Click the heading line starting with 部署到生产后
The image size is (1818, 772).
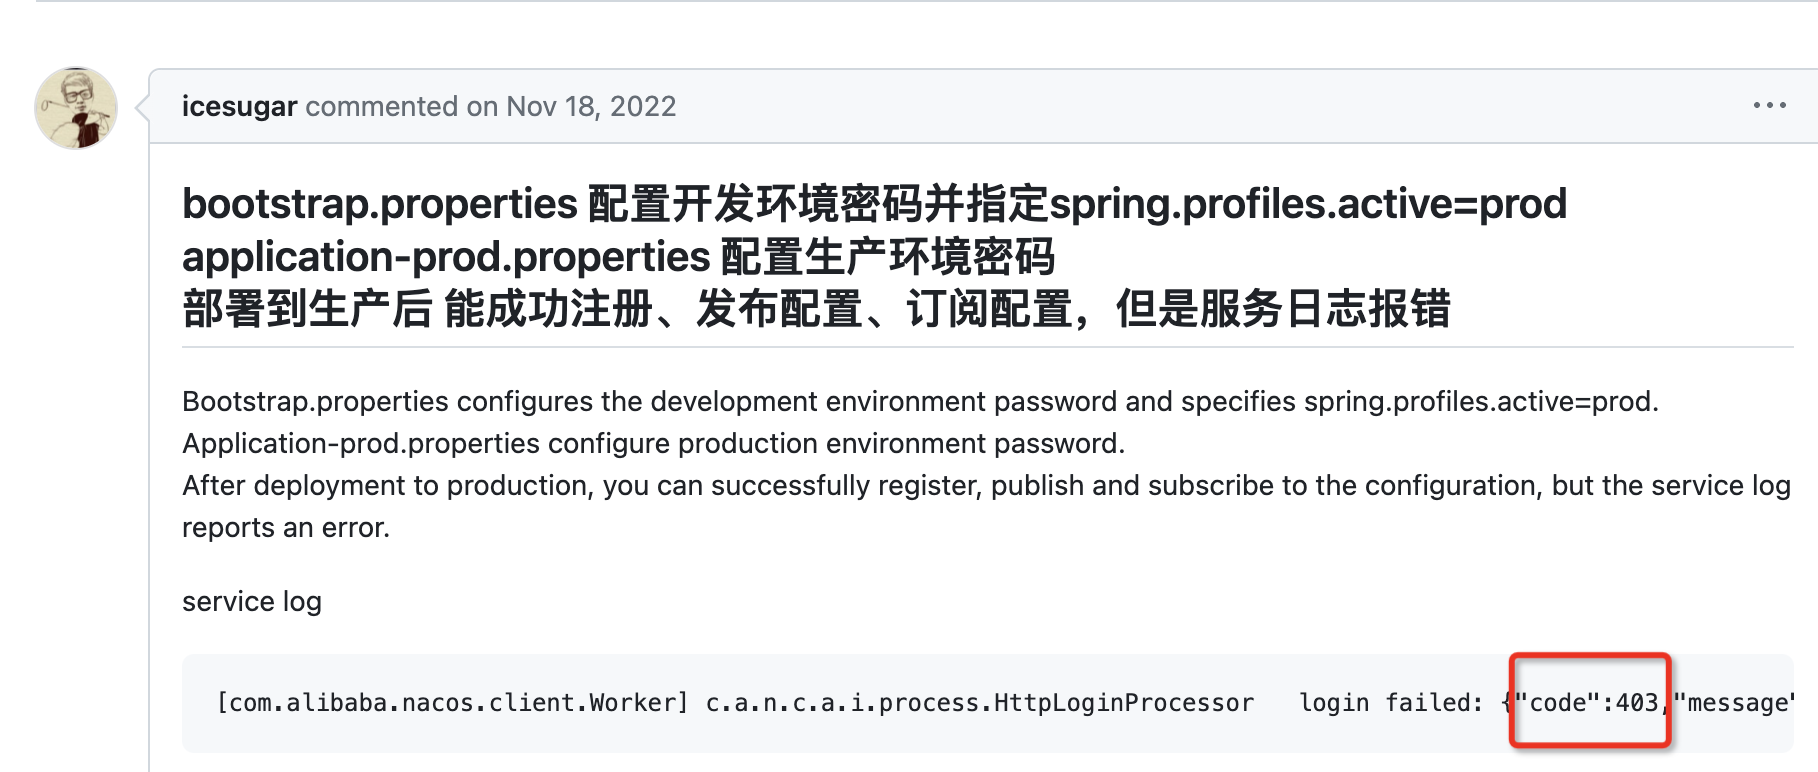tap(815, 309)
